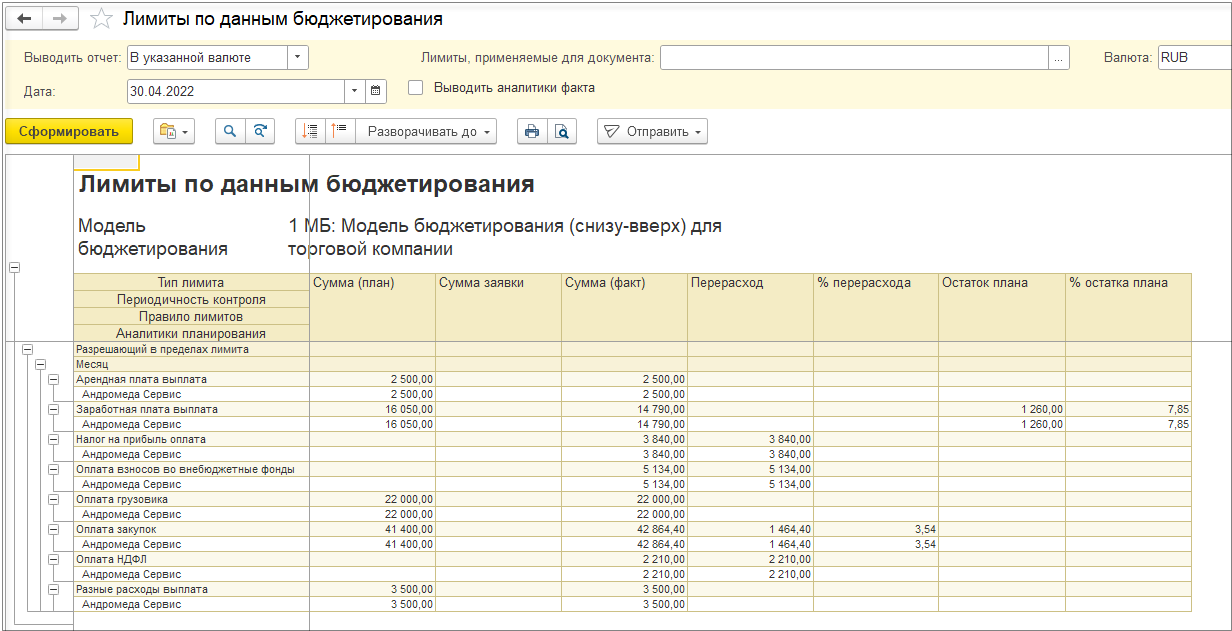The height and width of the screenshot is (631, 1232).
Task: Open the 'Отправить' dropdown menu
Action: (x=652, y=131)
